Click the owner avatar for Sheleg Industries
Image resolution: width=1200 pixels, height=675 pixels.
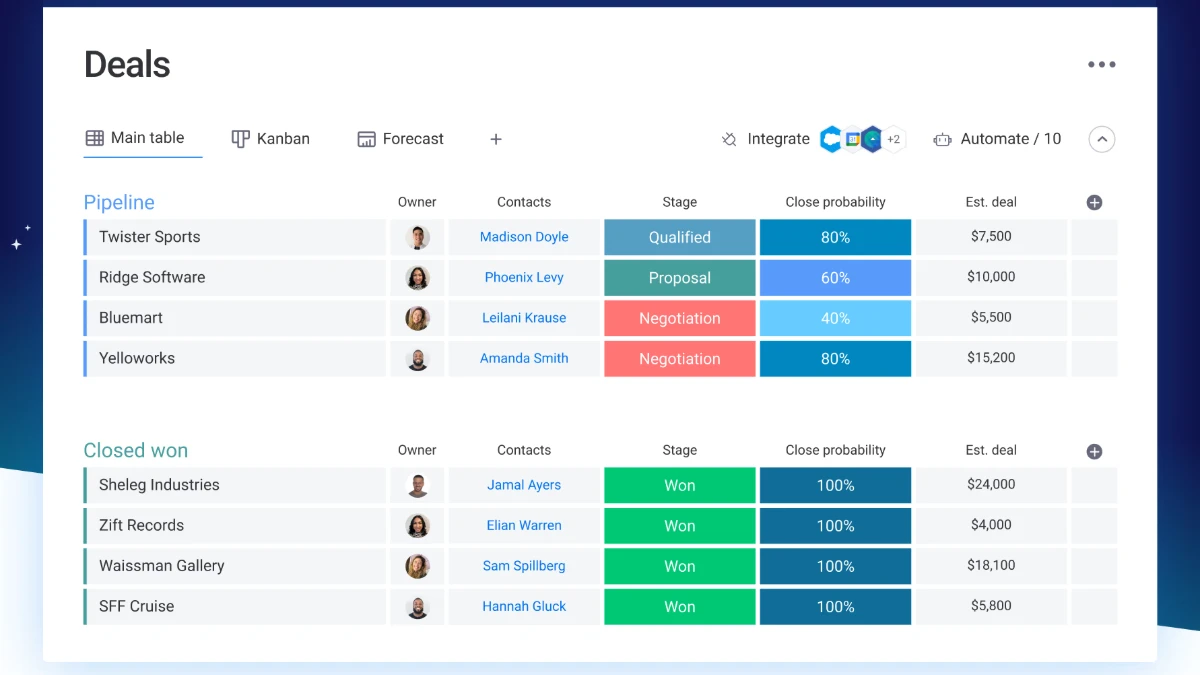[417, 485]
